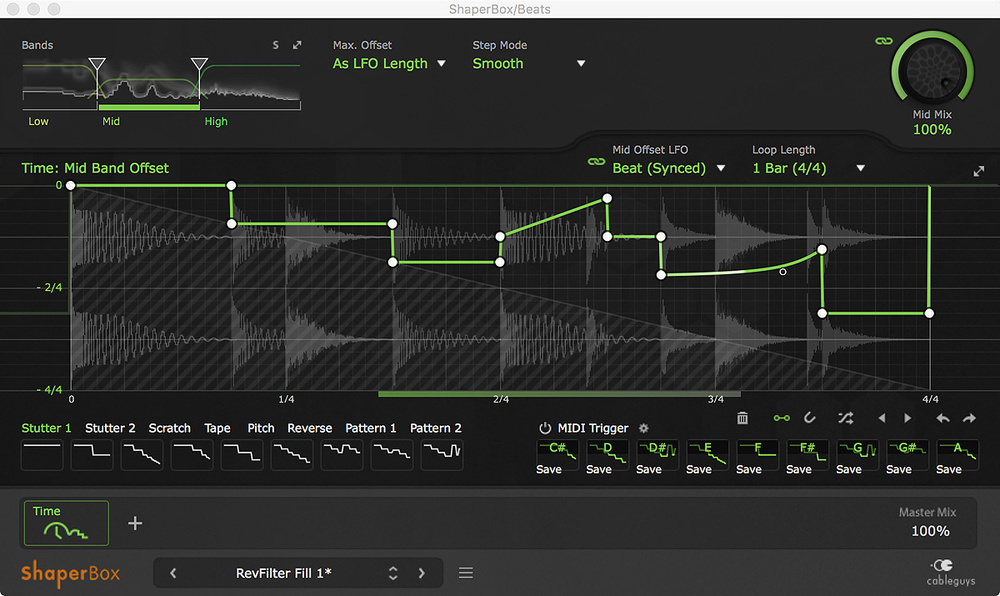Toggle the node link icon beside the trash
Viewport: 1000px width, 596px height.
tap(781, 418)
